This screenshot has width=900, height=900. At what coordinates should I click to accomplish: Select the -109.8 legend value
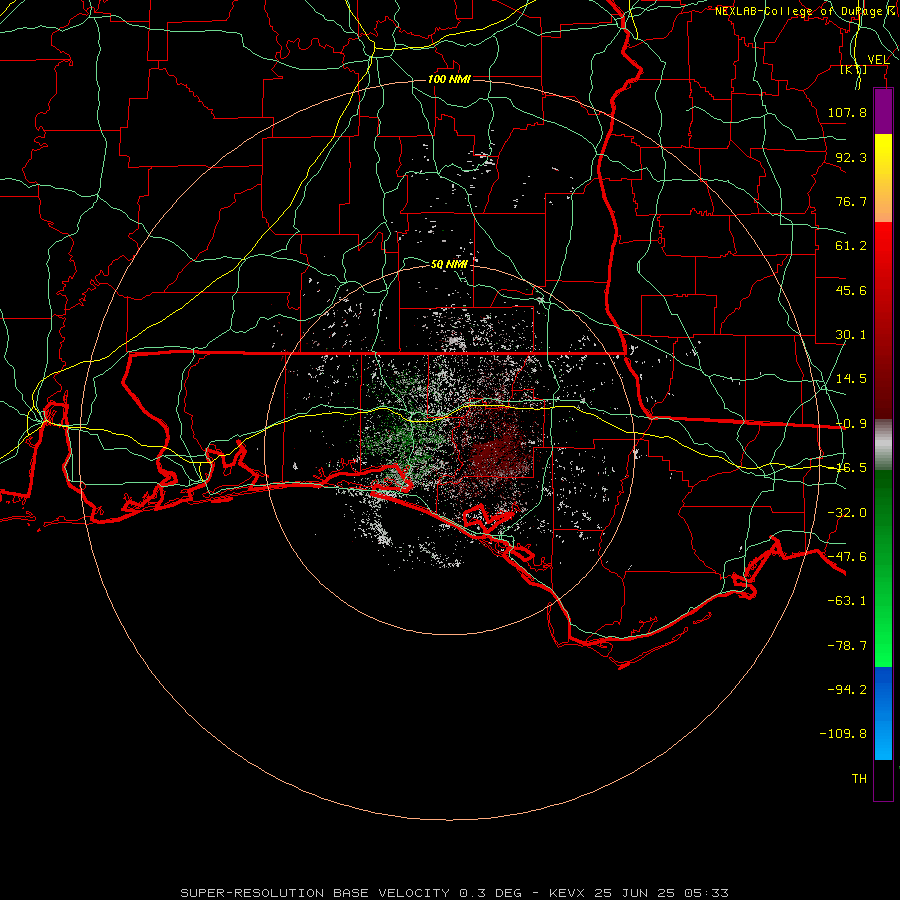point(843,734)
